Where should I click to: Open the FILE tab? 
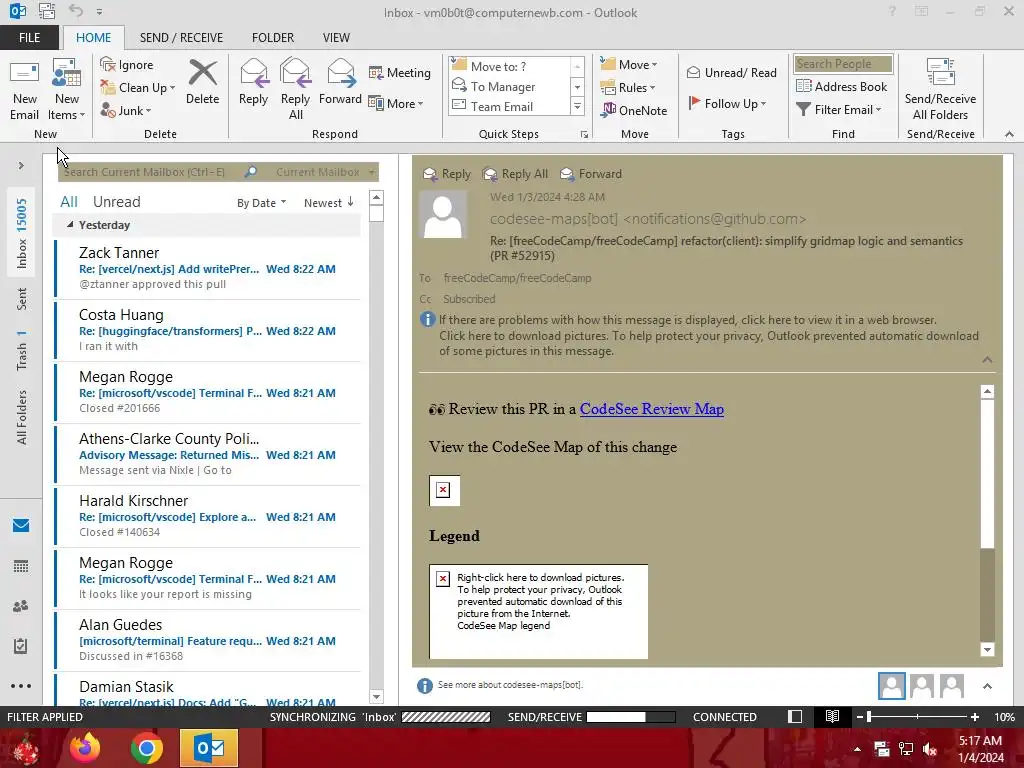29,38
